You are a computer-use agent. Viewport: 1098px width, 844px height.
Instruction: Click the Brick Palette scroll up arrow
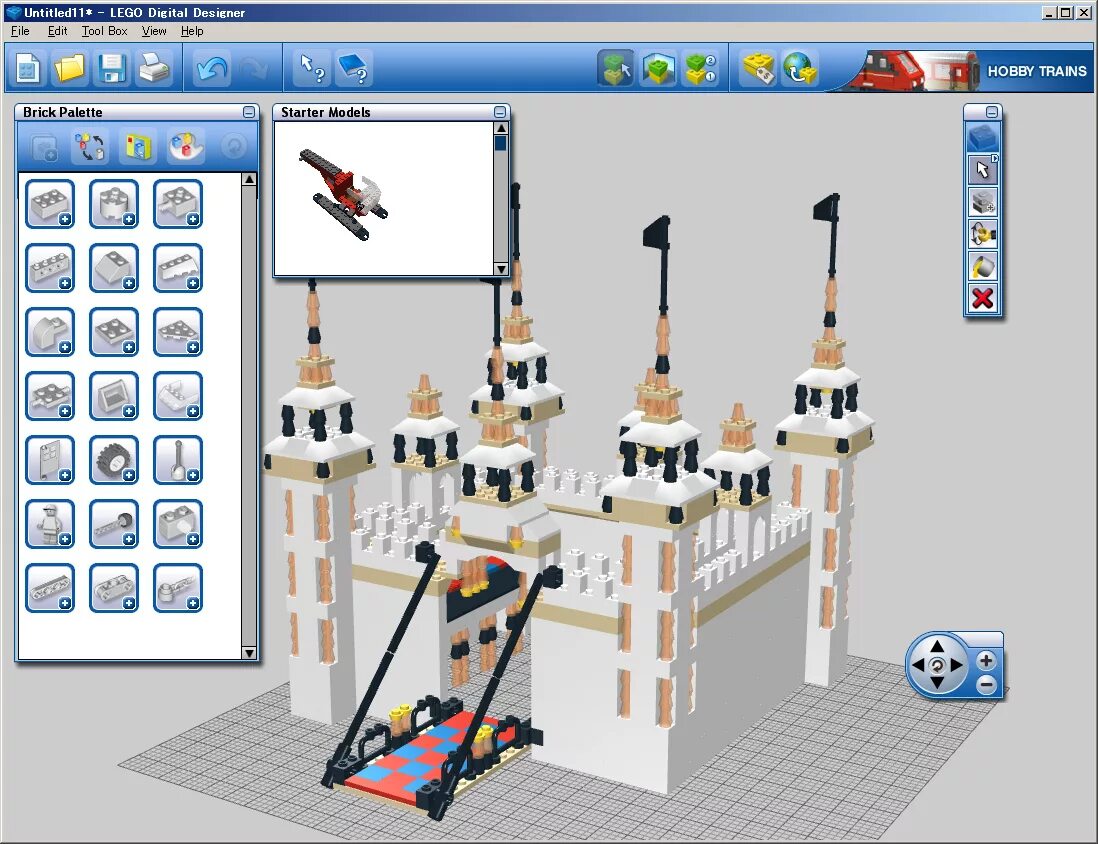[x=249, y=180]
